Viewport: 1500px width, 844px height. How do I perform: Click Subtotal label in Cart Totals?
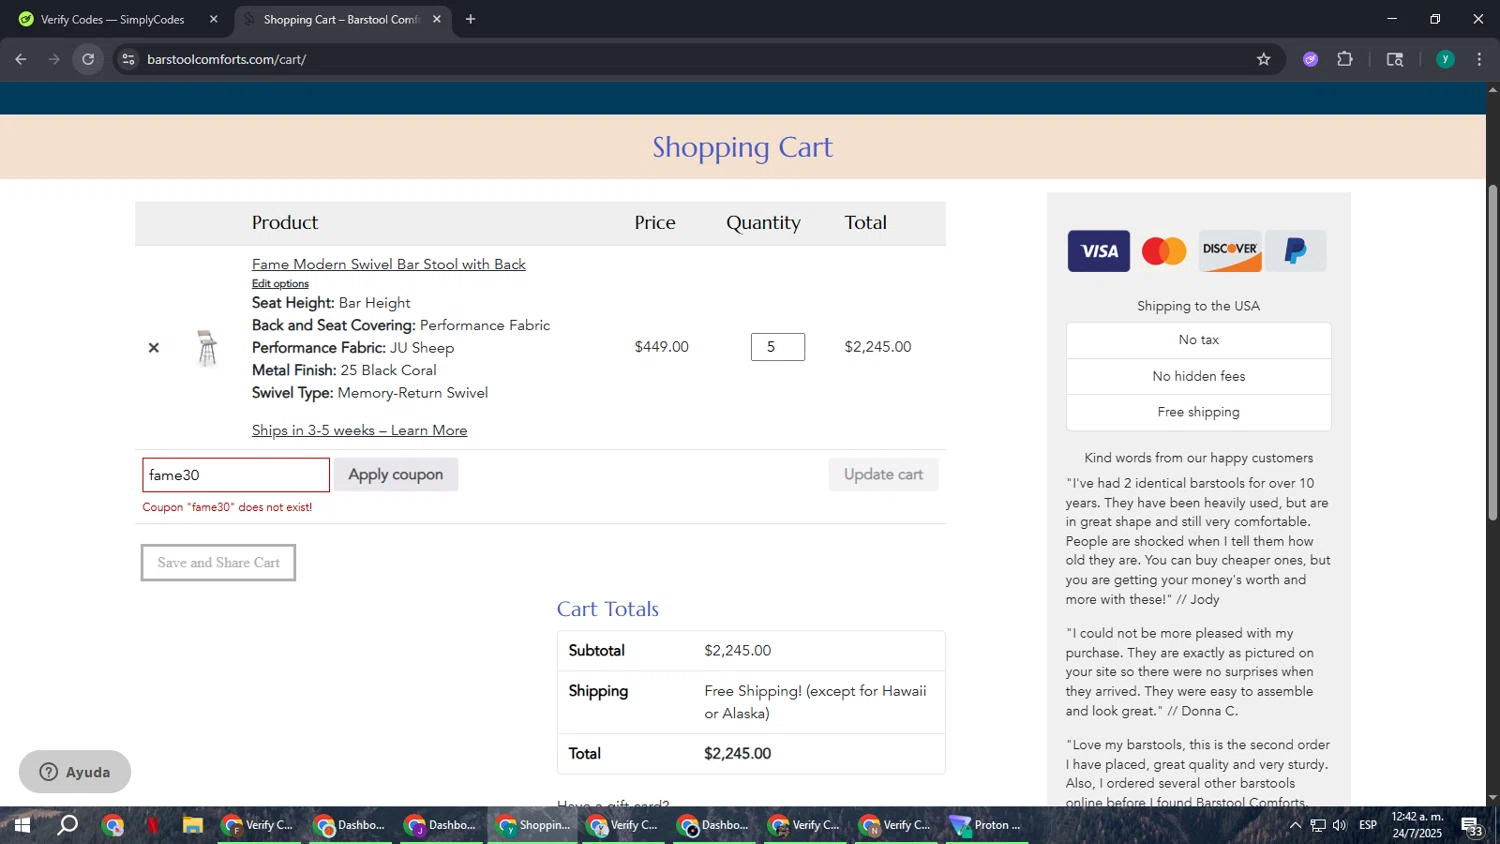pyautogui.click(x=597, y=651)
